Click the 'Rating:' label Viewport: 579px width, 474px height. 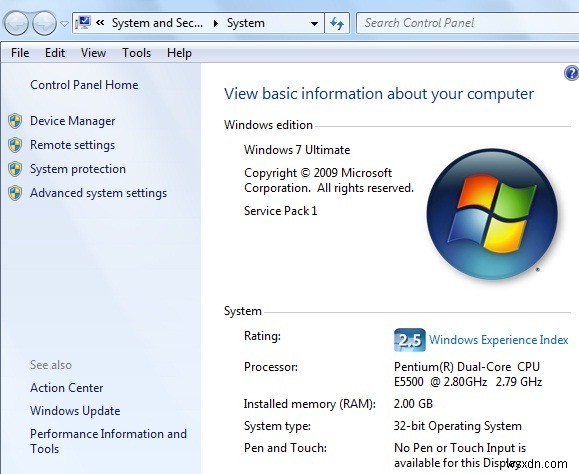pos(262,336)
